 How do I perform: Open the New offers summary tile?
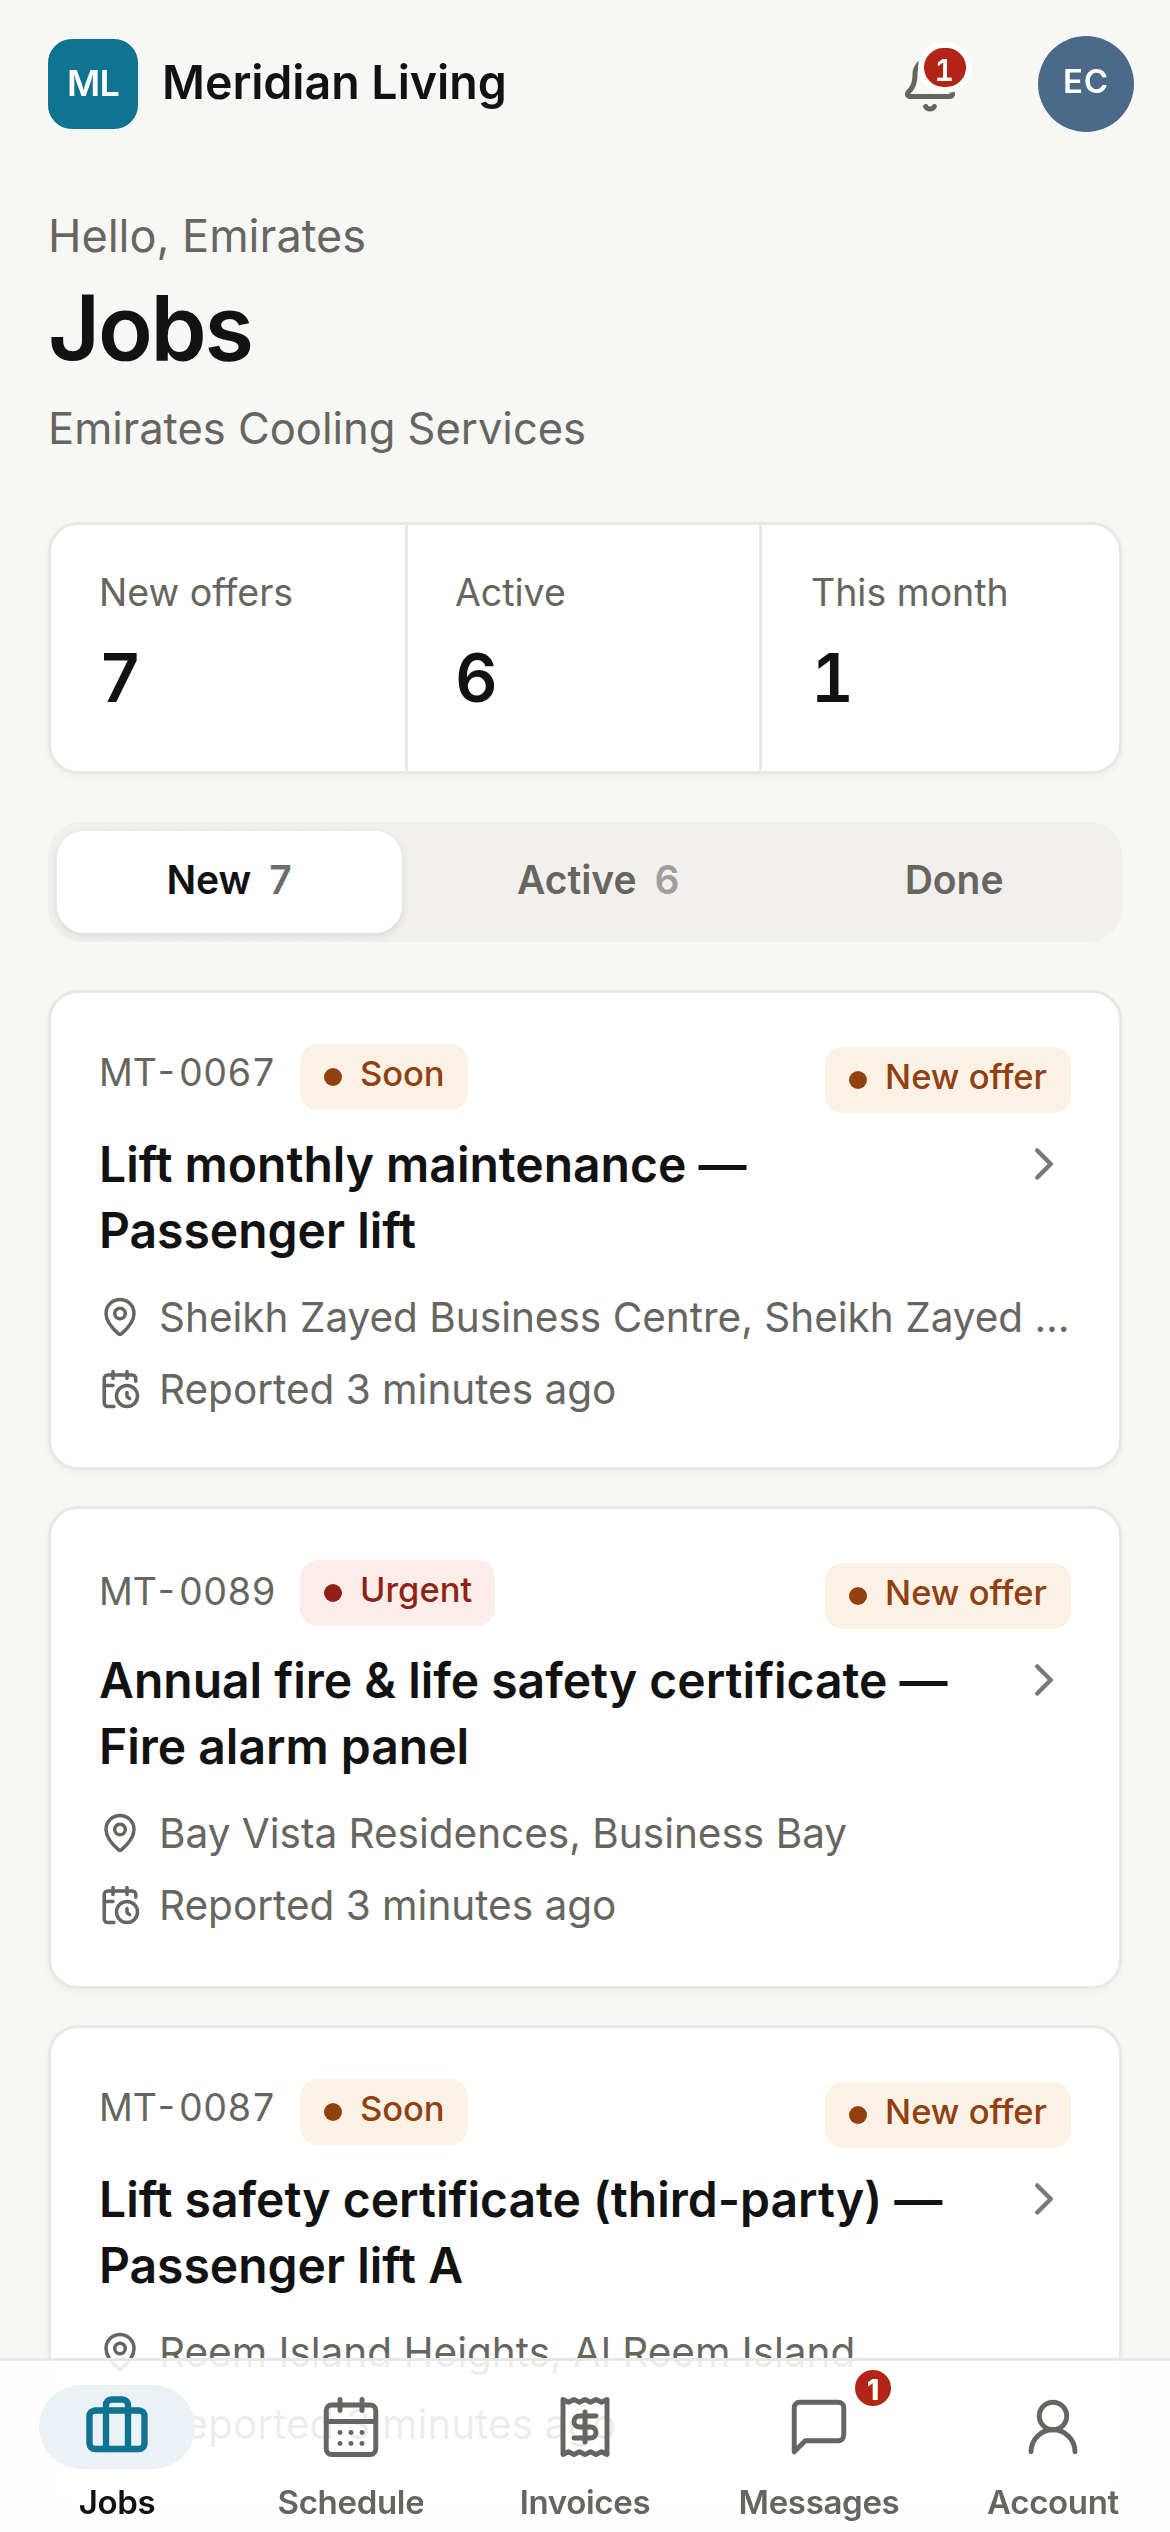point(229,648)
